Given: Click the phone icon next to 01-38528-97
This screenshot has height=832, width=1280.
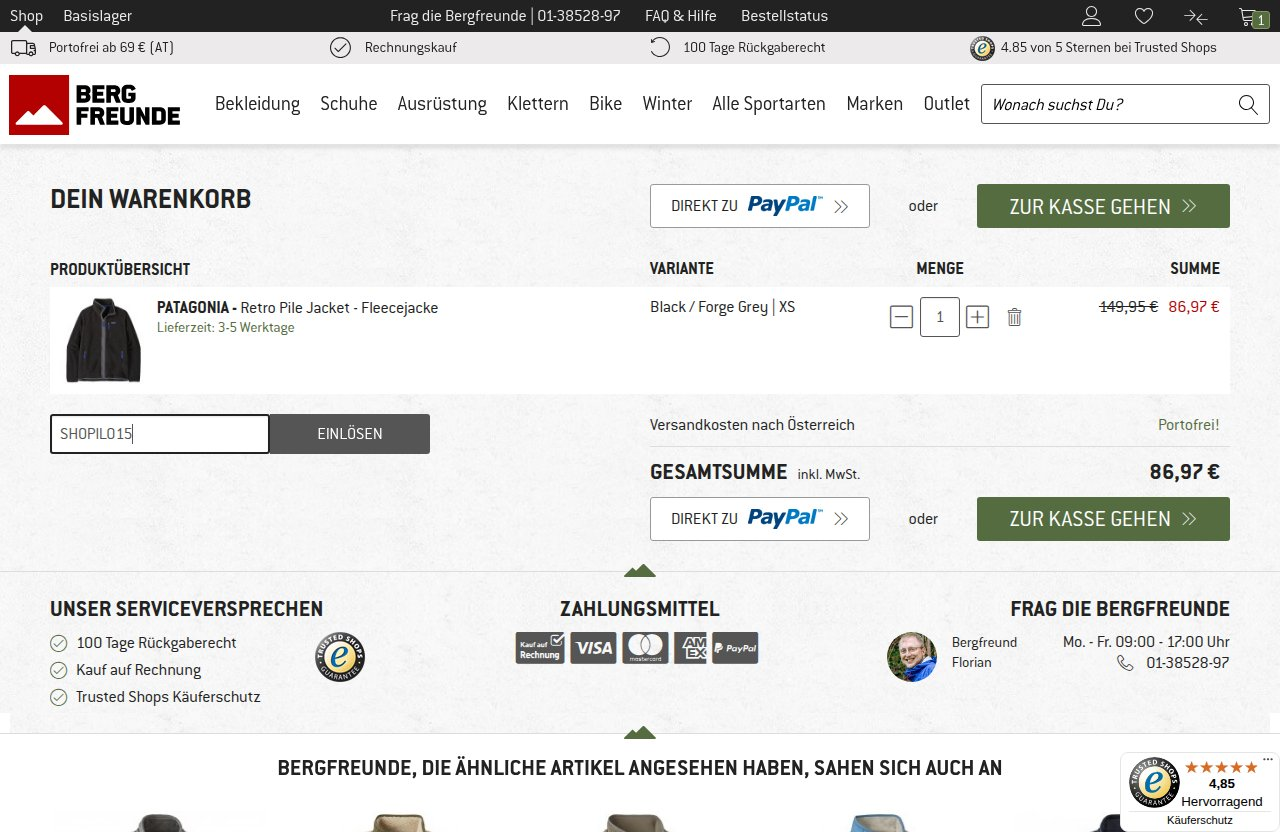Looking at the screenshot, I should coord(1125,663).
